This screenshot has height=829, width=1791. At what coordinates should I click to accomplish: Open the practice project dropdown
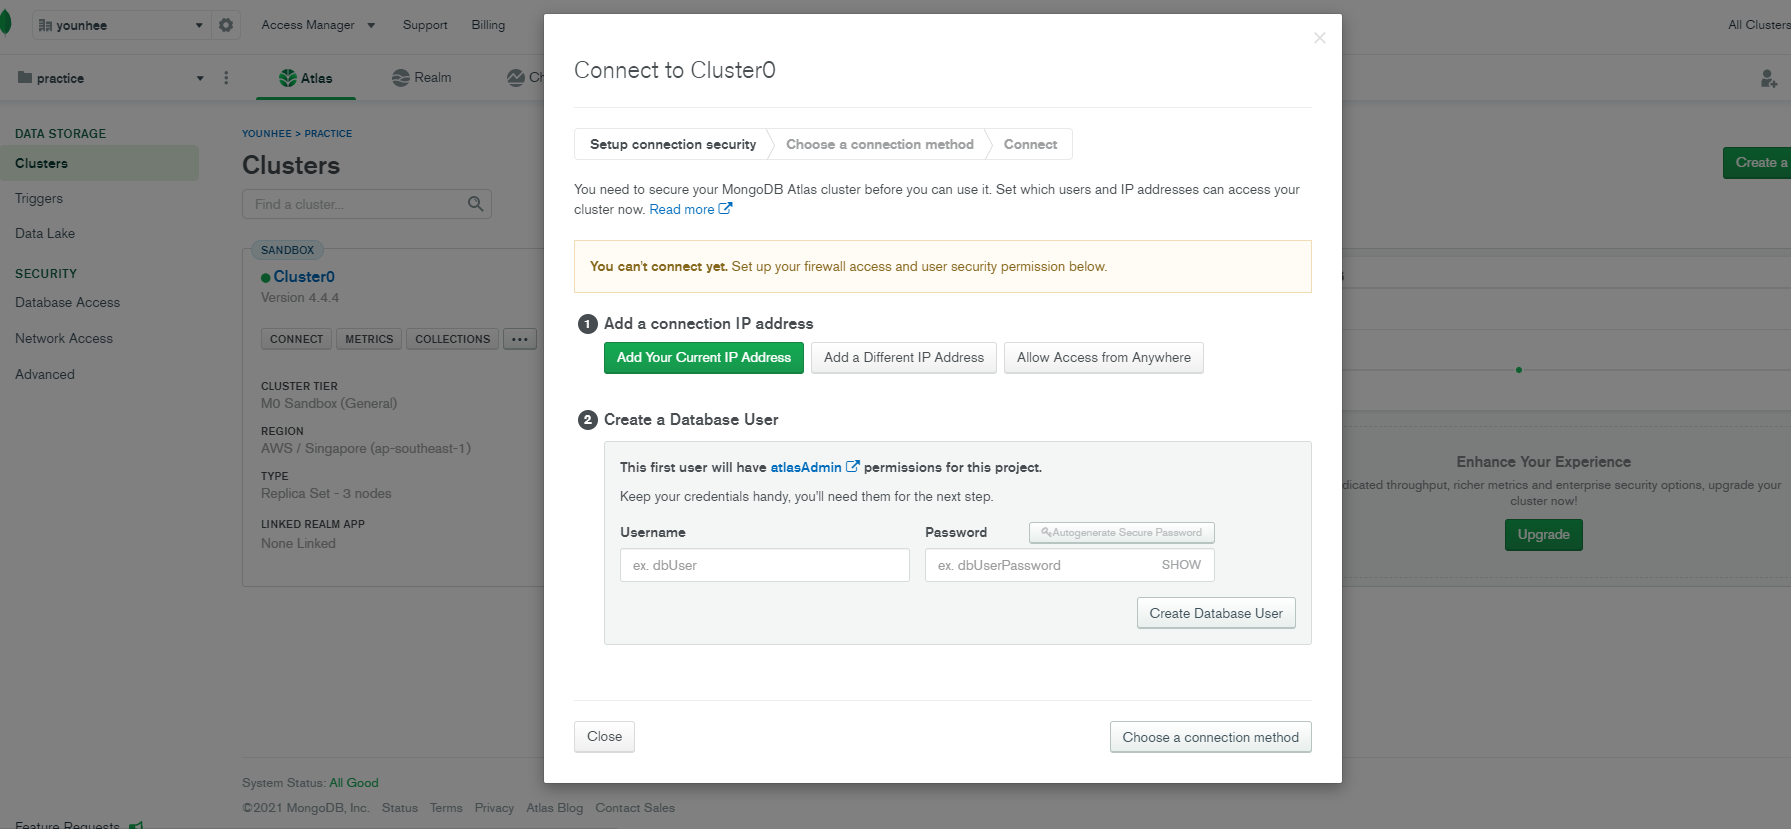[x=110, y=78]
